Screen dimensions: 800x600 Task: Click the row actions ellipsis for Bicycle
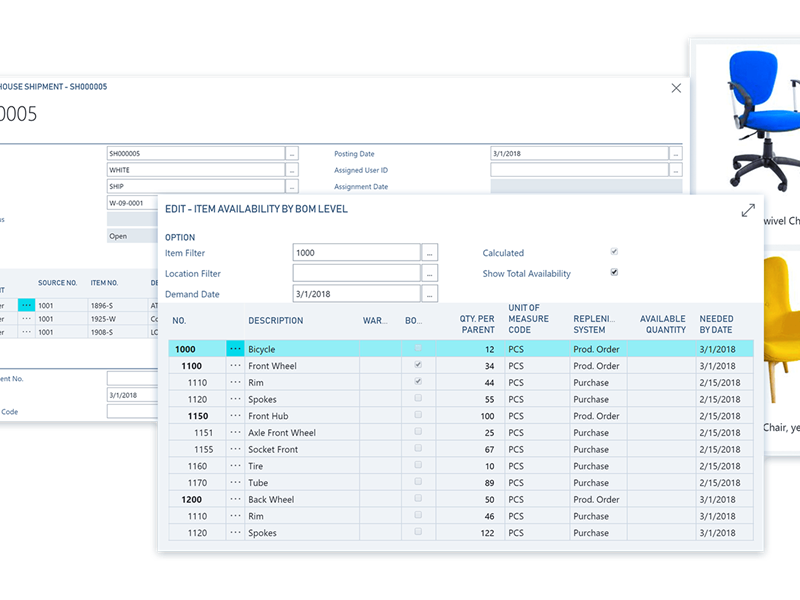(x=235, y=349)
